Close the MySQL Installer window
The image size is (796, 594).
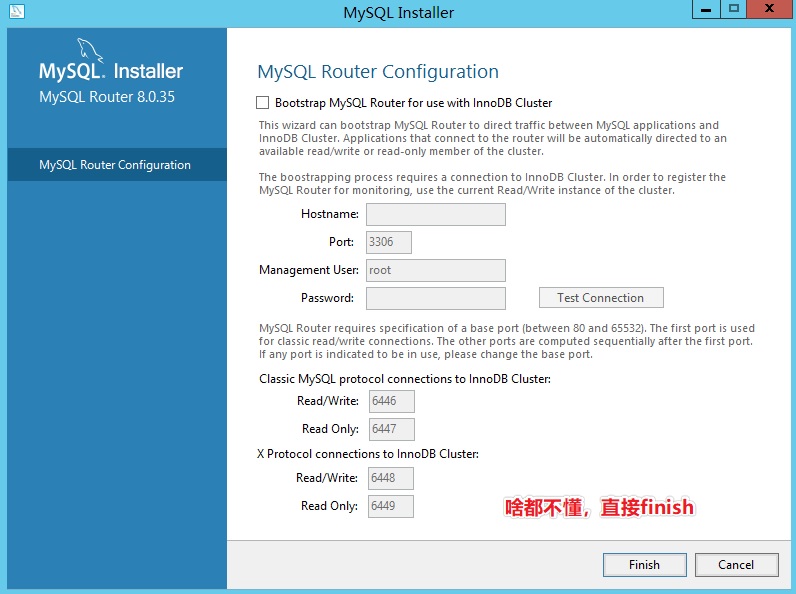tap(770, 9)
